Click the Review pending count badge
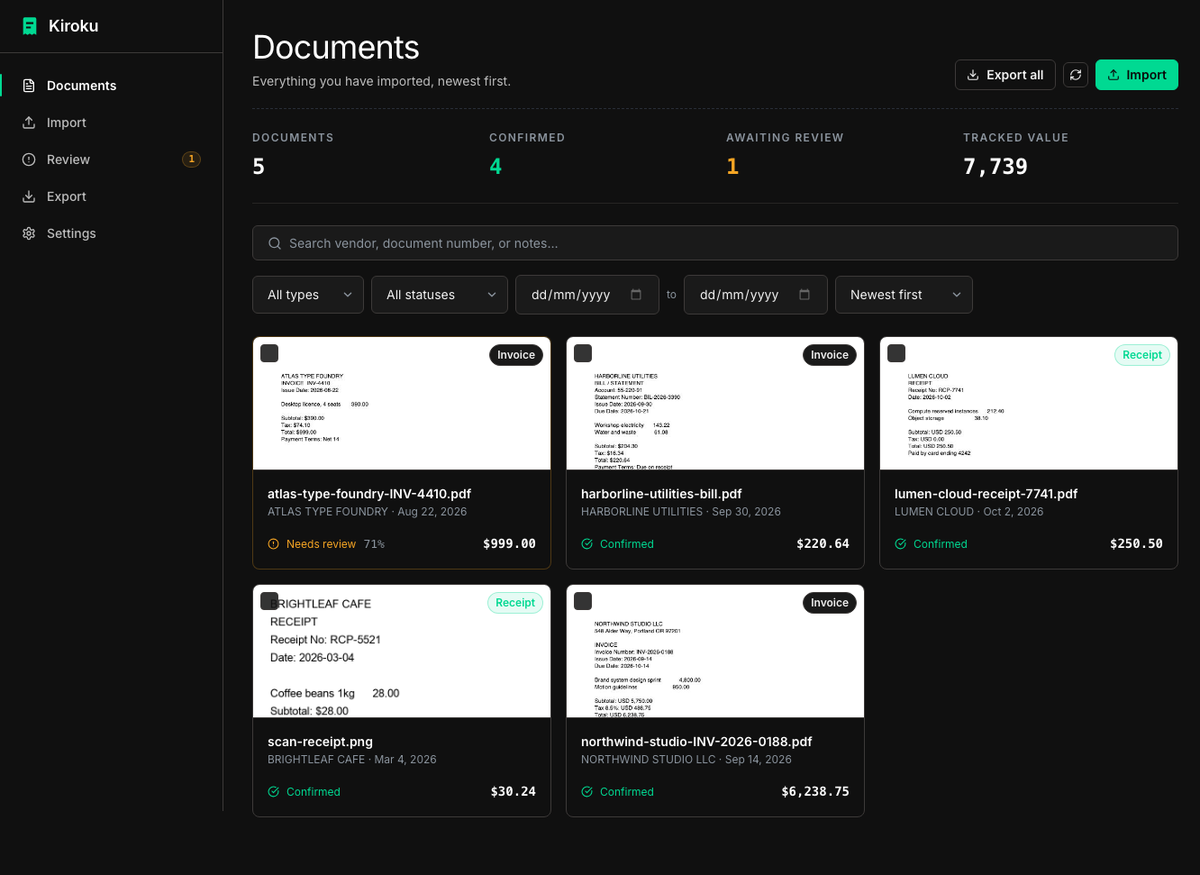The image size is (1200, 875). (191, 159)
